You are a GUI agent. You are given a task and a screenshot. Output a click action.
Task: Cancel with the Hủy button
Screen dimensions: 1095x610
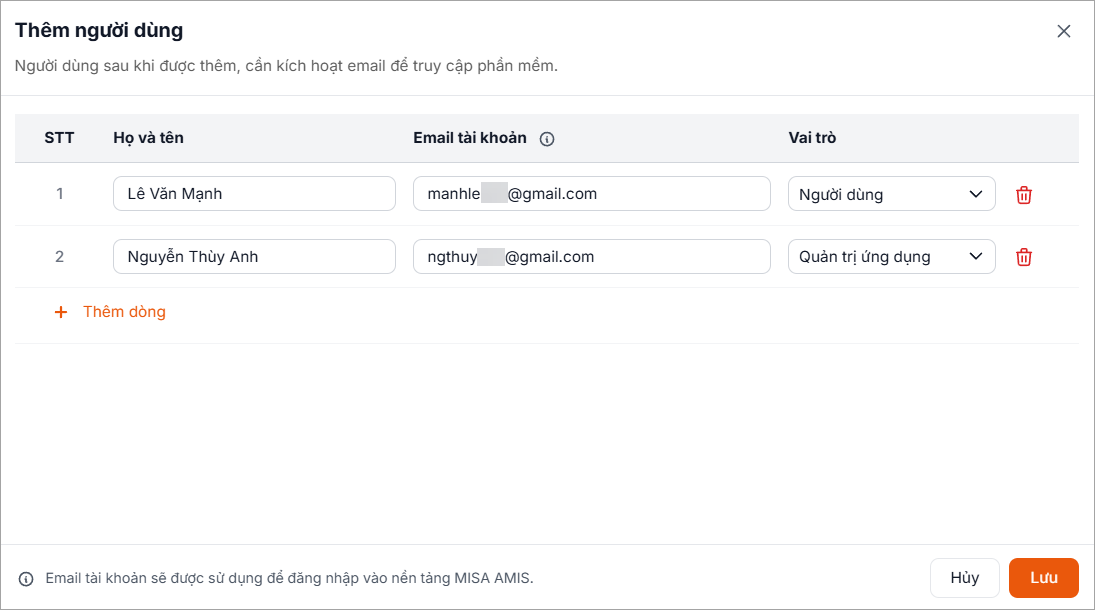[x=965, y=578]
